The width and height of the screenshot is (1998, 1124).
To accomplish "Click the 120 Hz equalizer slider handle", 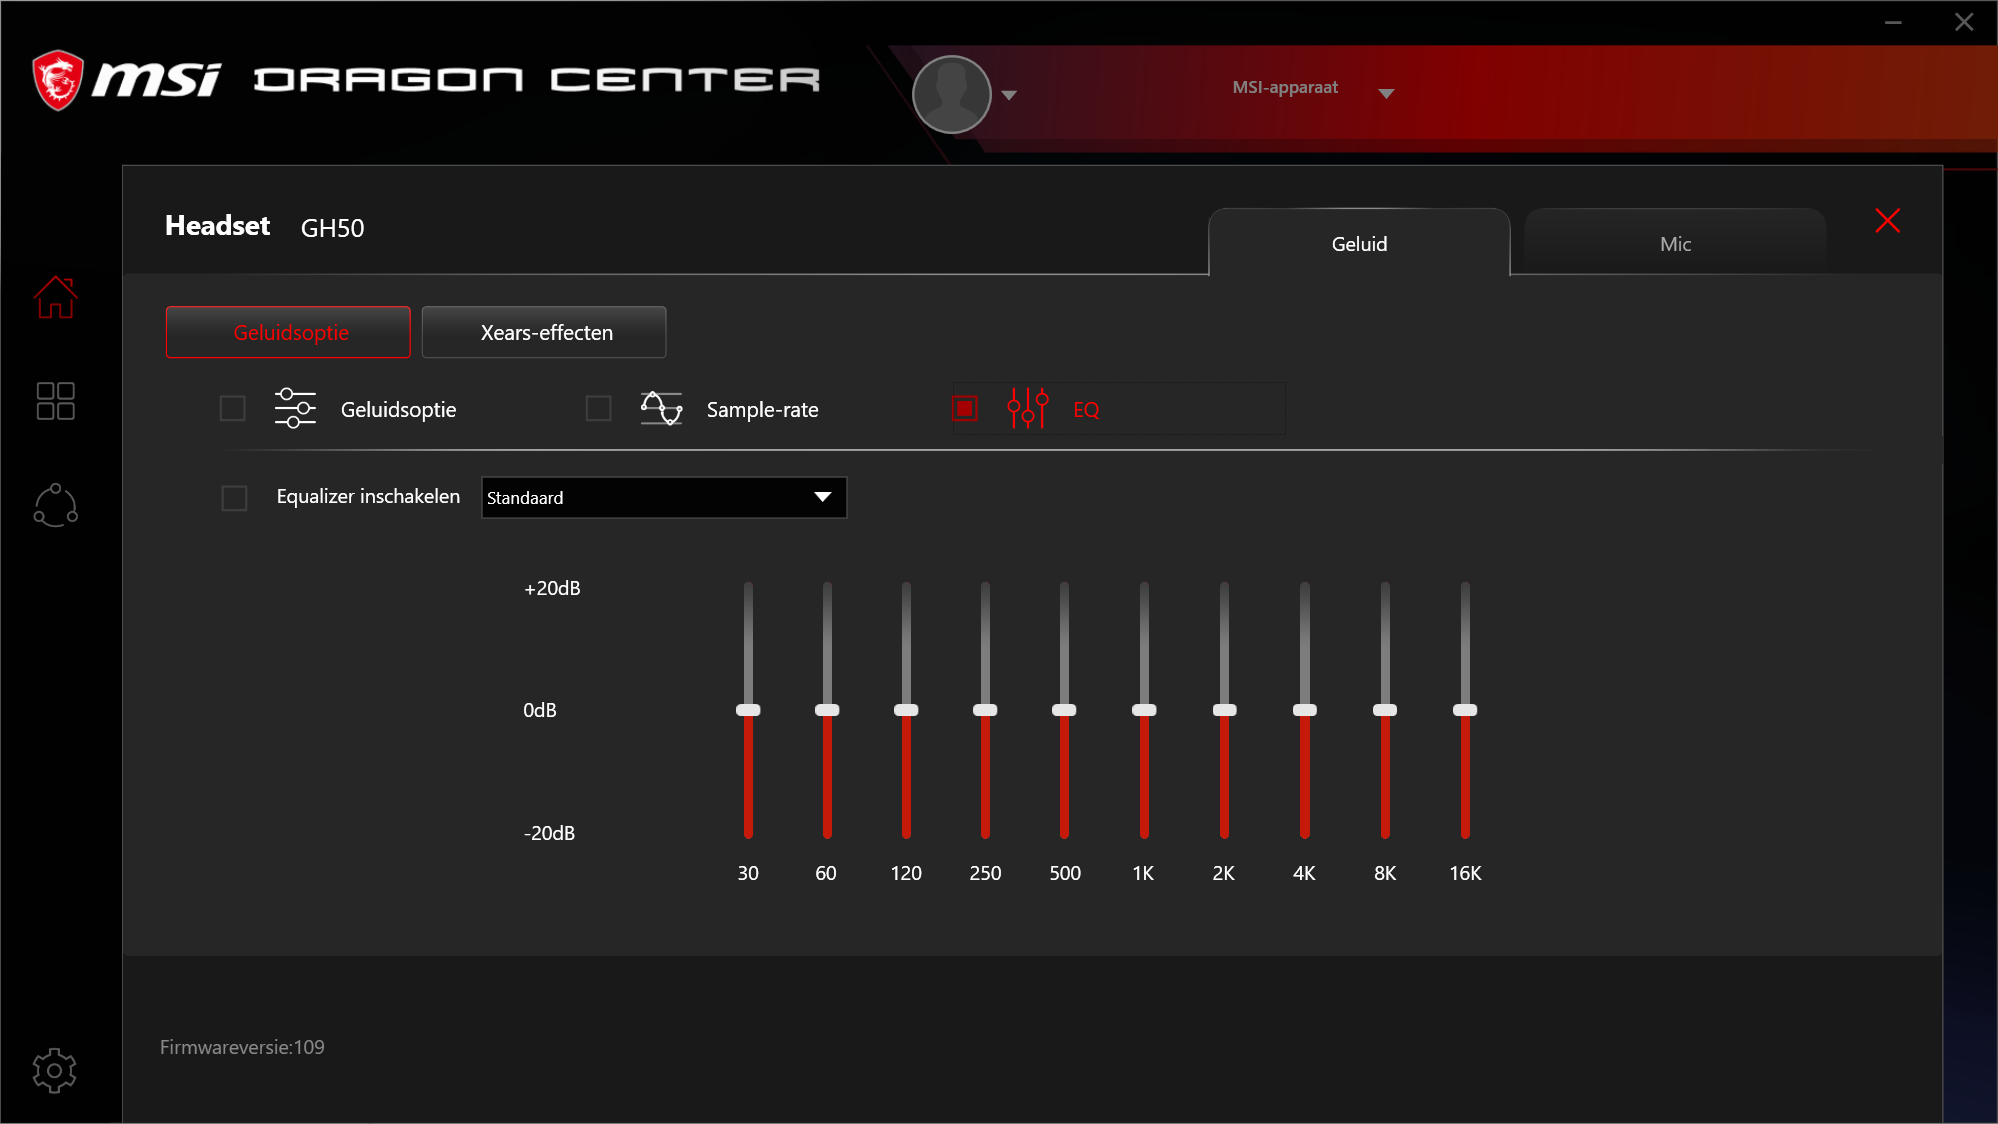I will click(906, 710).
